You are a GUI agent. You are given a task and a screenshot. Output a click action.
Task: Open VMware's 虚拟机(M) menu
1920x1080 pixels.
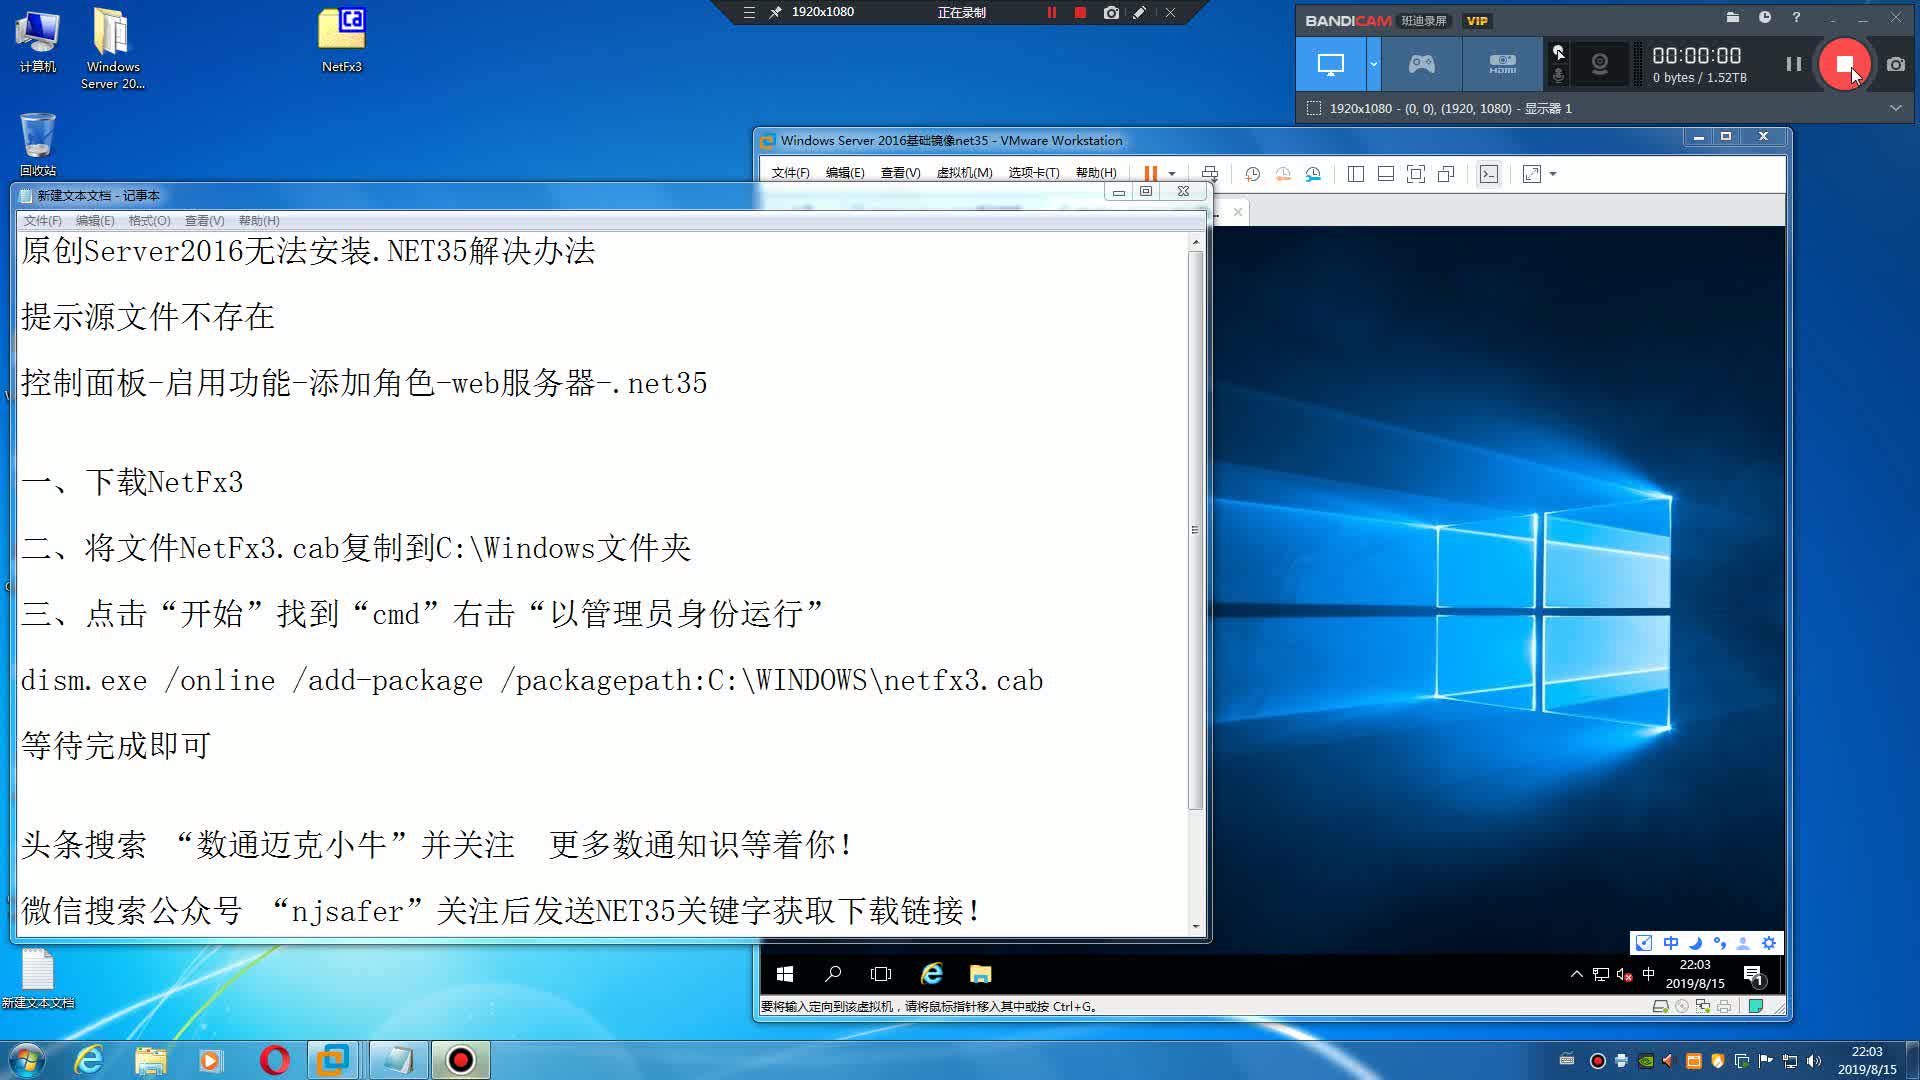click(x=964, y=173)
